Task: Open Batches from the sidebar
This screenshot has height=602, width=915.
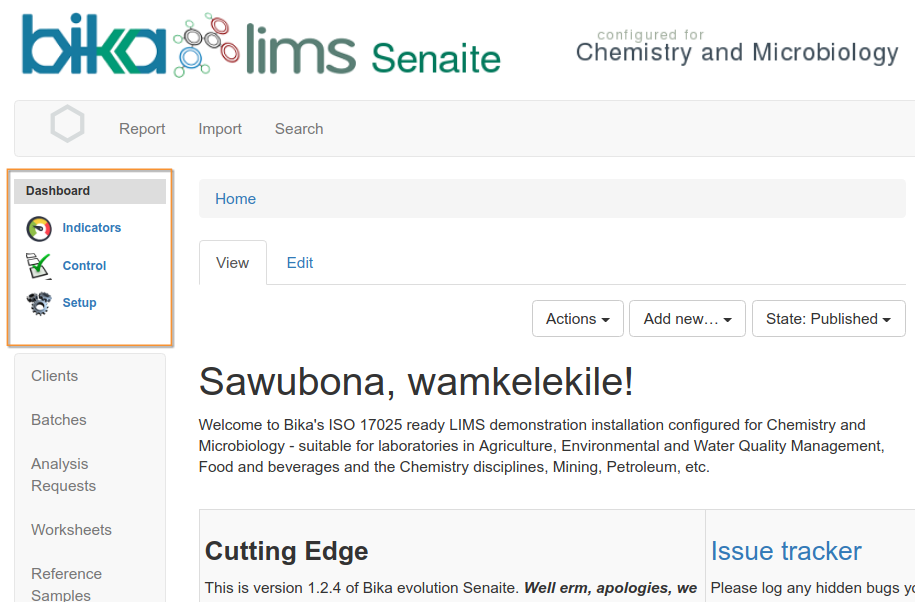Action: pos(59,420)
